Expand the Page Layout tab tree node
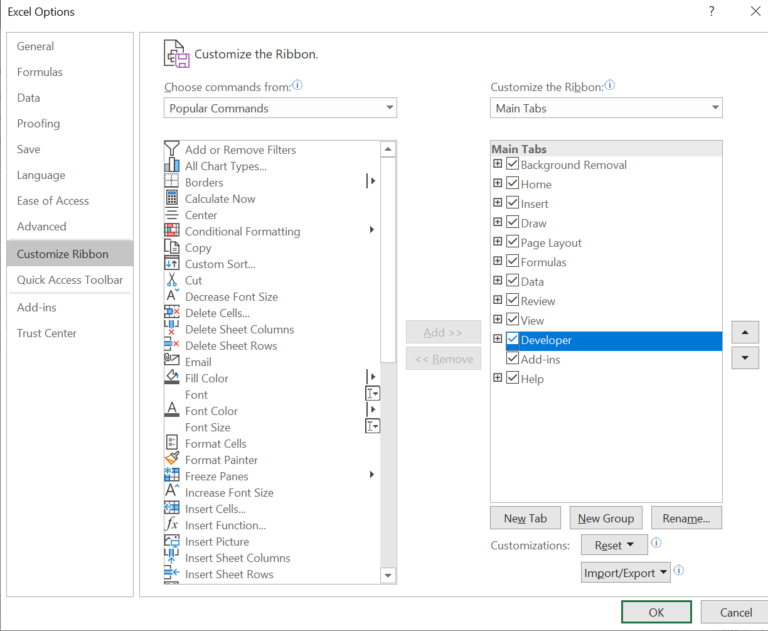Viewport: 768px width, 631px height. 498,242
